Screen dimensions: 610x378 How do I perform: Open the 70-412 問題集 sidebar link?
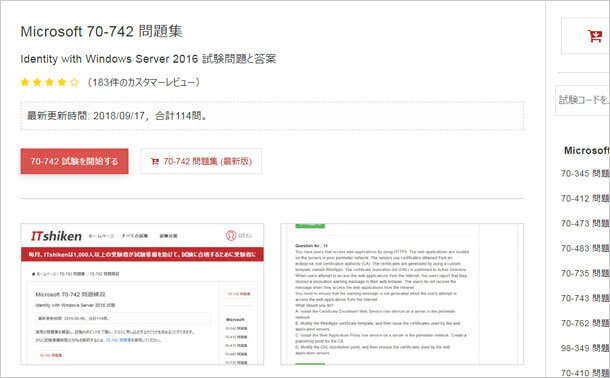pos(585,198)
